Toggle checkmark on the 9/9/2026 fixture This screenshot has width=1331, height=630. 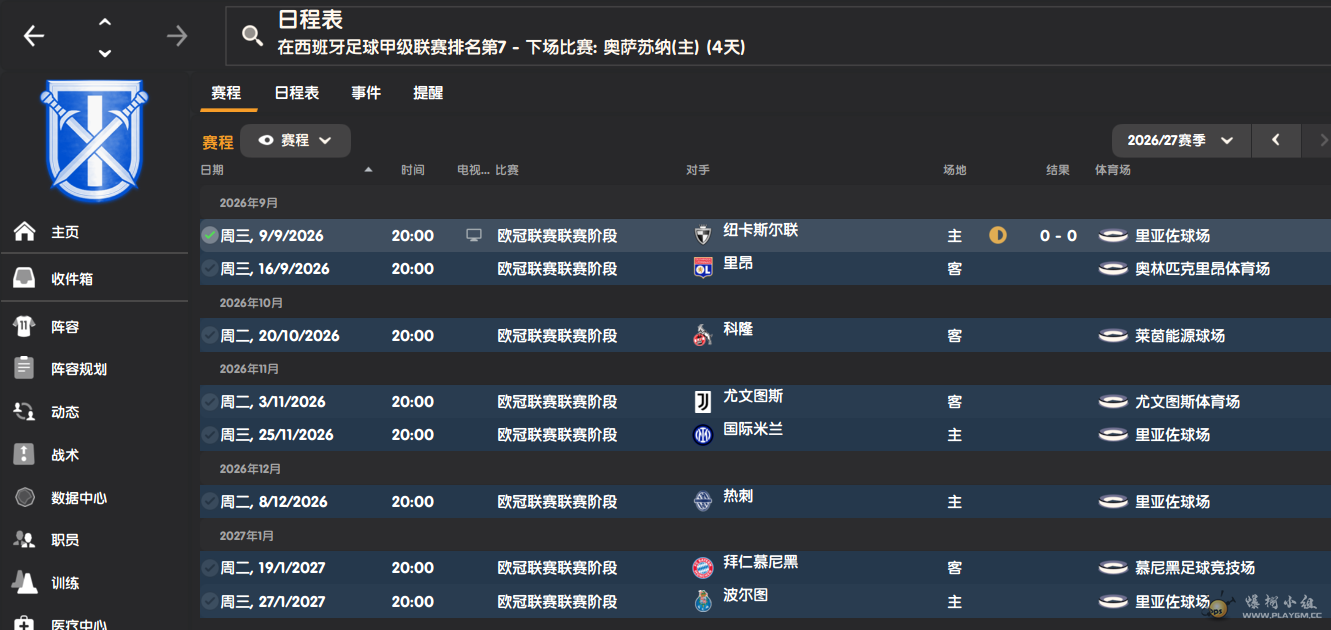click(210, 235)
